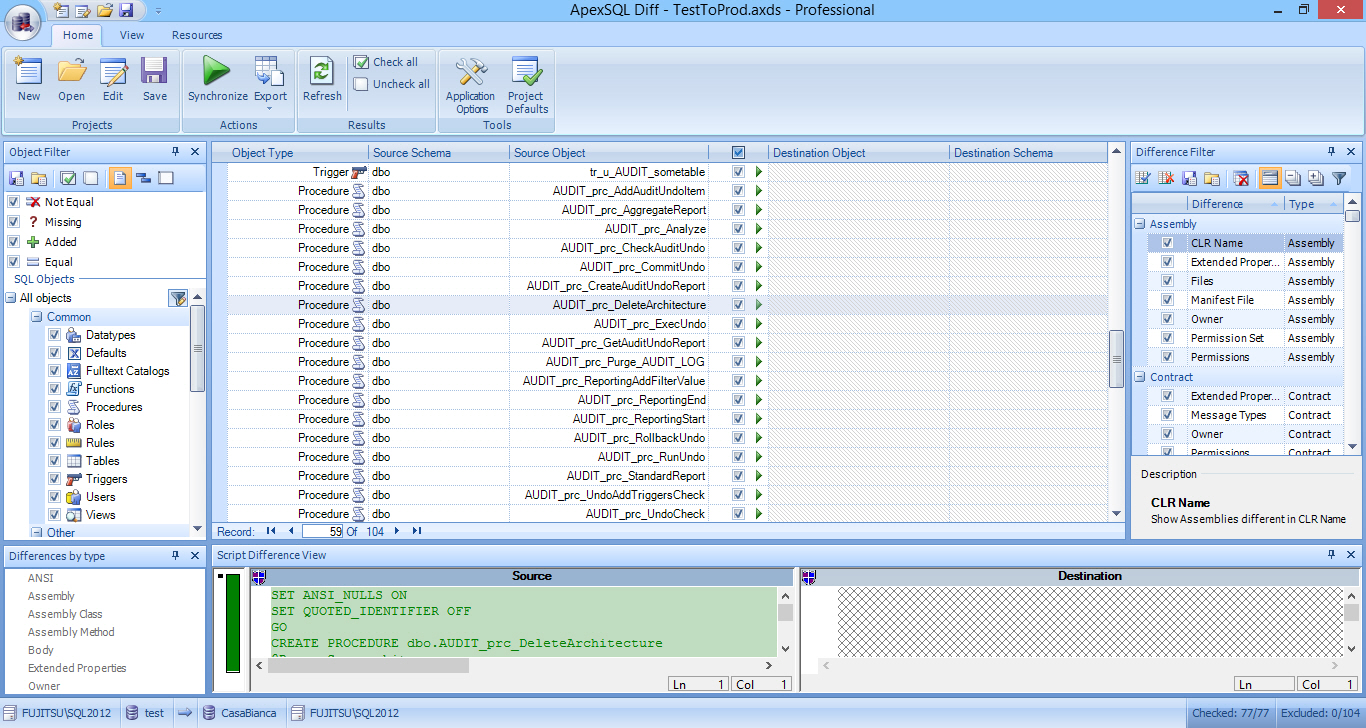Click the main grid vertical scrollbar thumb
This screenshot has width=1366, height=728.
(1117, 359)
